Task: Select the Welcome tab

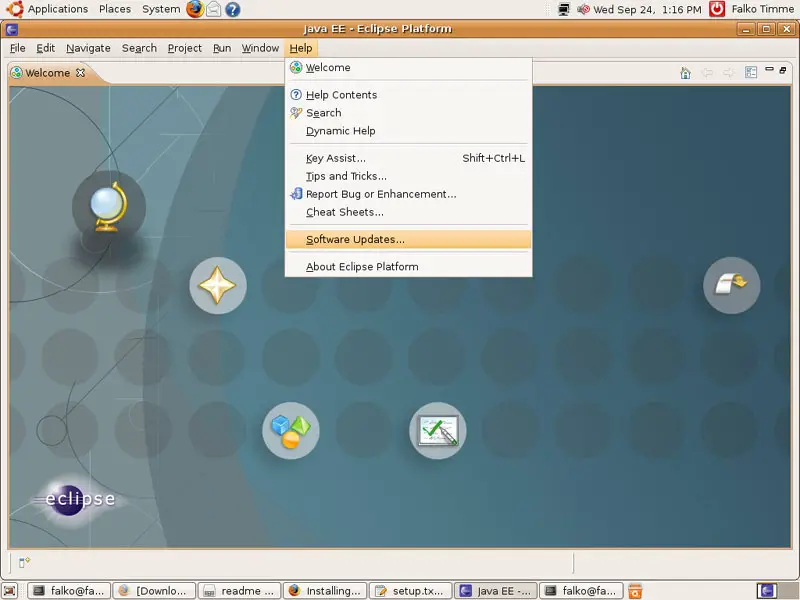Action: [x=47, y=73]
